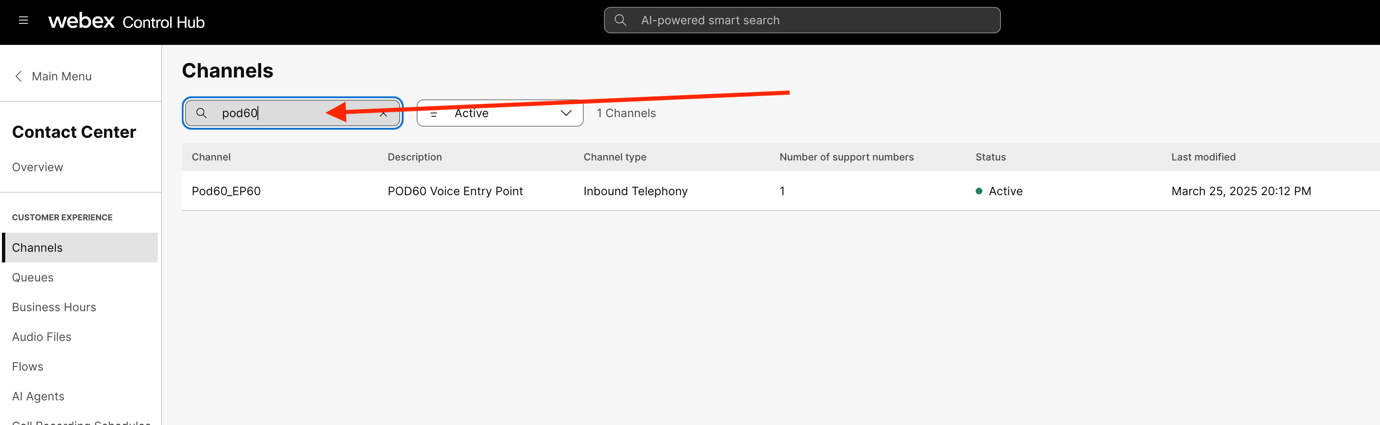
Task: Click the back arrow beside Main Menu
Action: pyautogui.click(x=19, y=76)
